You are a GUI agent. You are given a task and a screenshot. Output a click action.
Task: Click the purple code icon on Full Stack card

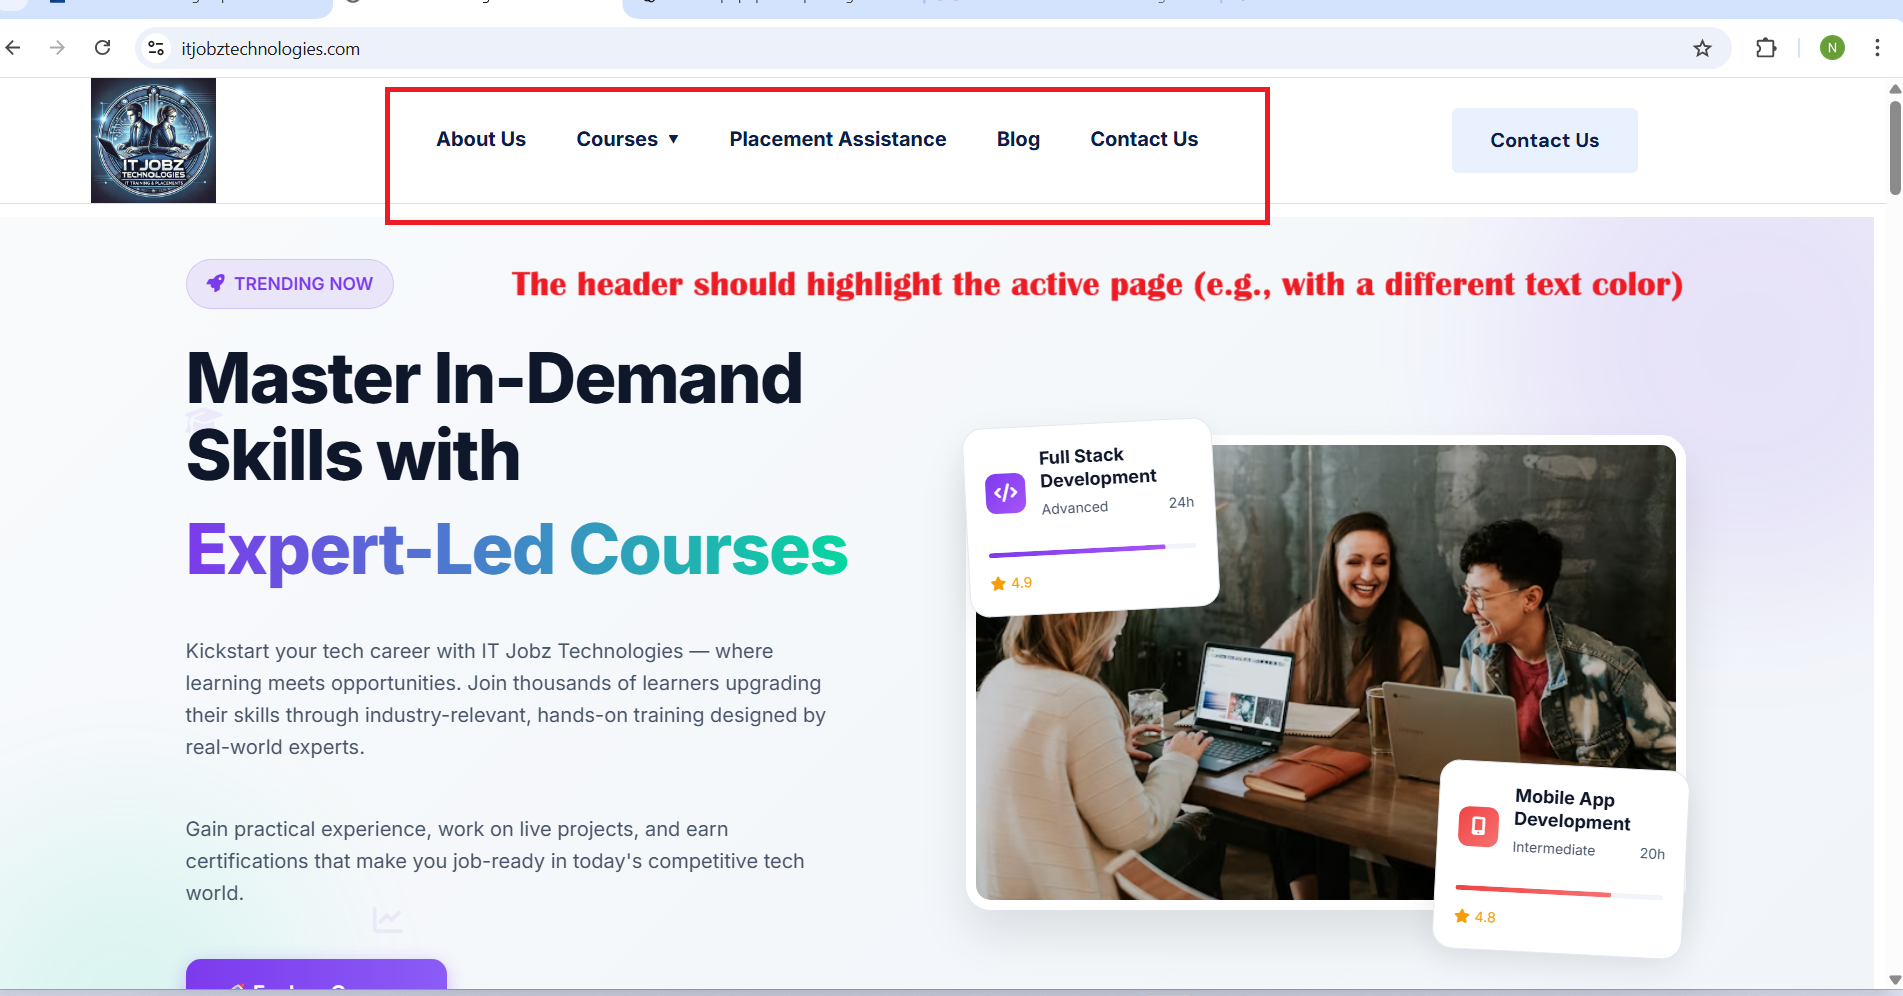click(1006, 493)
